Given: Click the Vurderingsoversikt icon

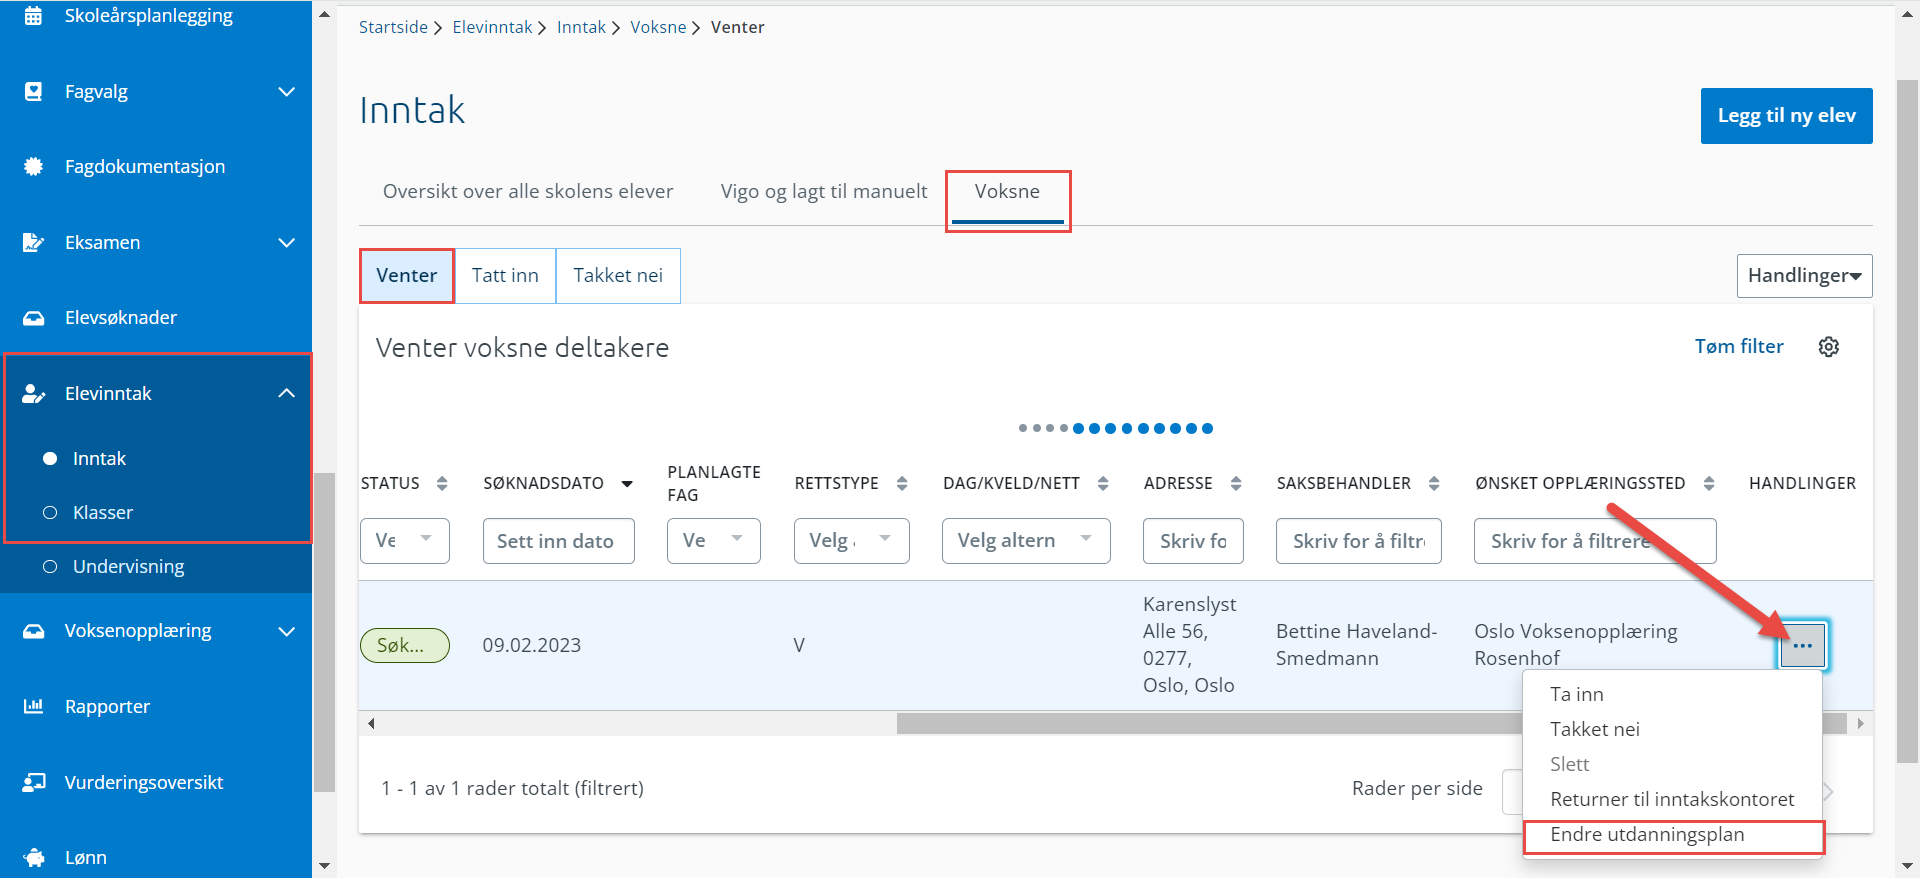Looking at the screenshot, I should (33, 782).
